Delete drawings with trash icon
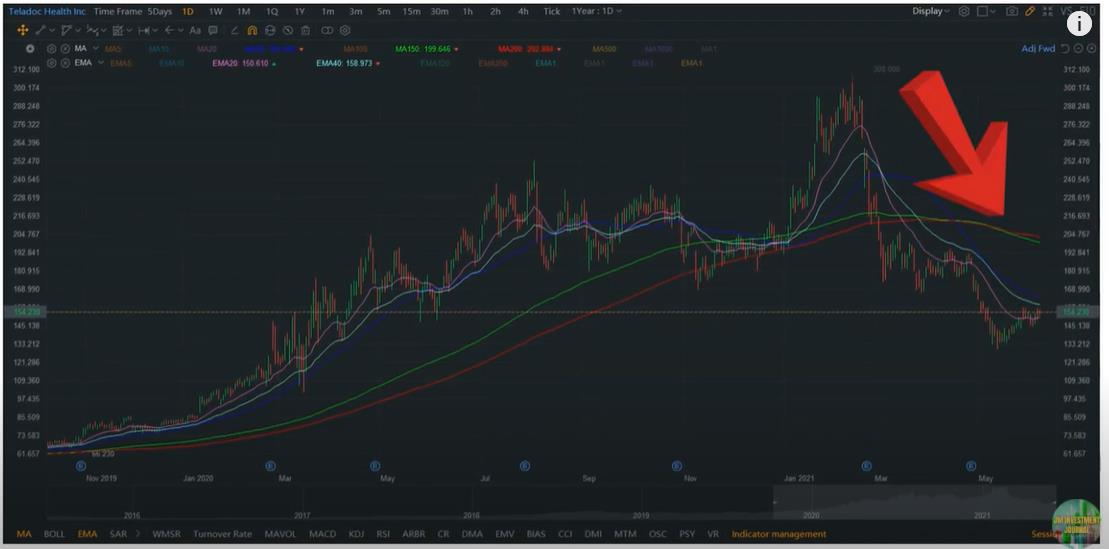1109x549 pixels. (305, 30)
